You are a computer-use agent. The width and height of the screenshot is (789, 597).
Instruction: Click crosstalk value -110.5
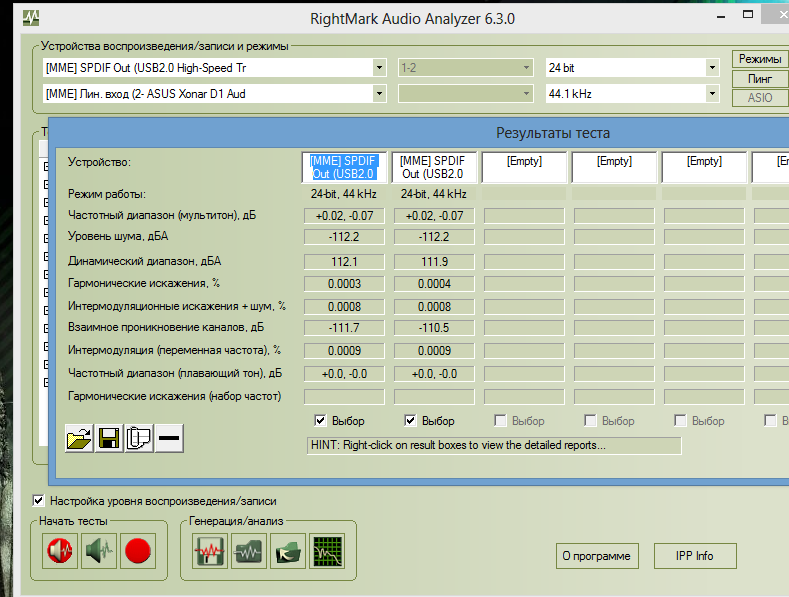point(434,328)
